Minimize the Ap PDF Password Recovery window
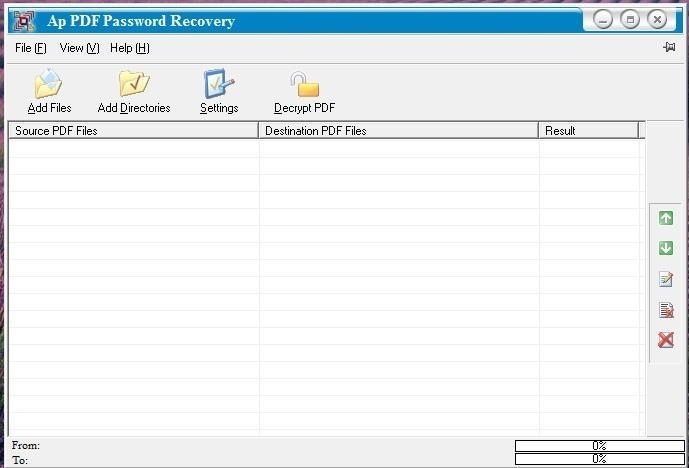 [602, 20]
